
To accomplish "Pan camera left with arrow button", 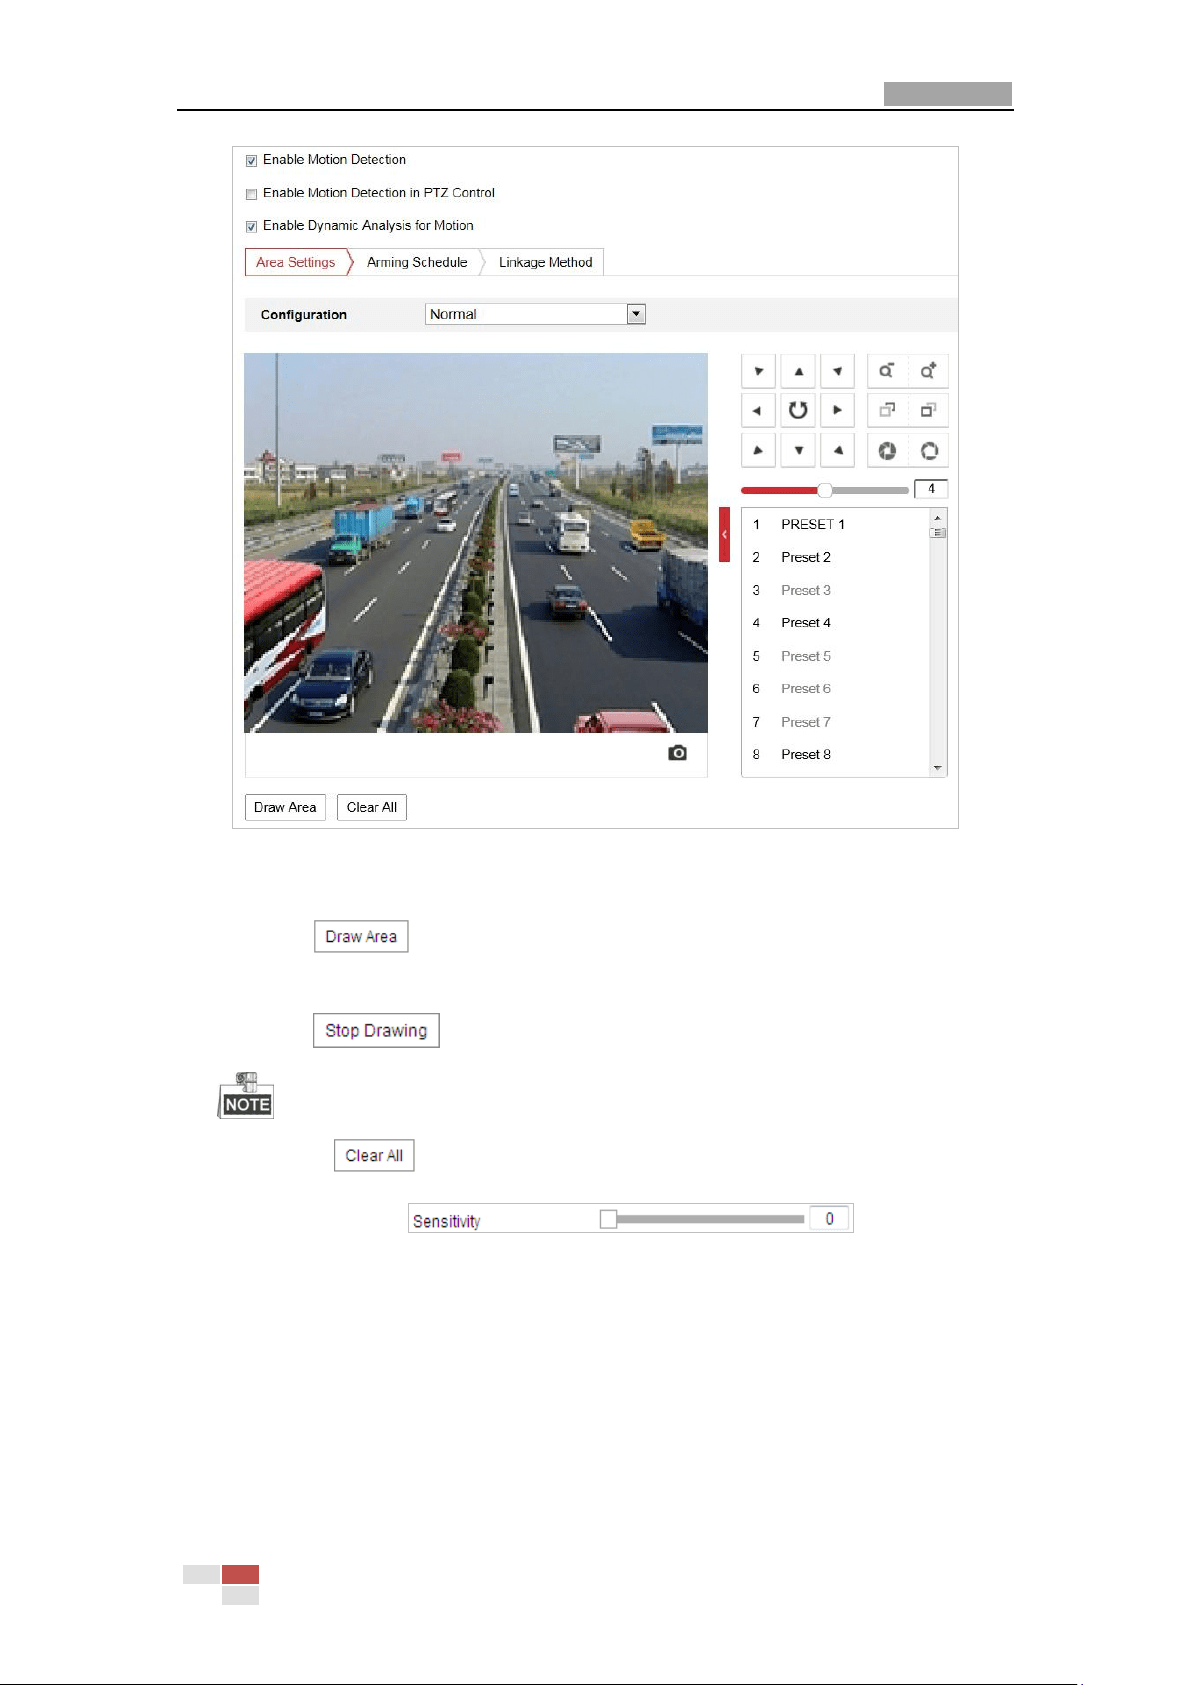I will coord(758,410).
